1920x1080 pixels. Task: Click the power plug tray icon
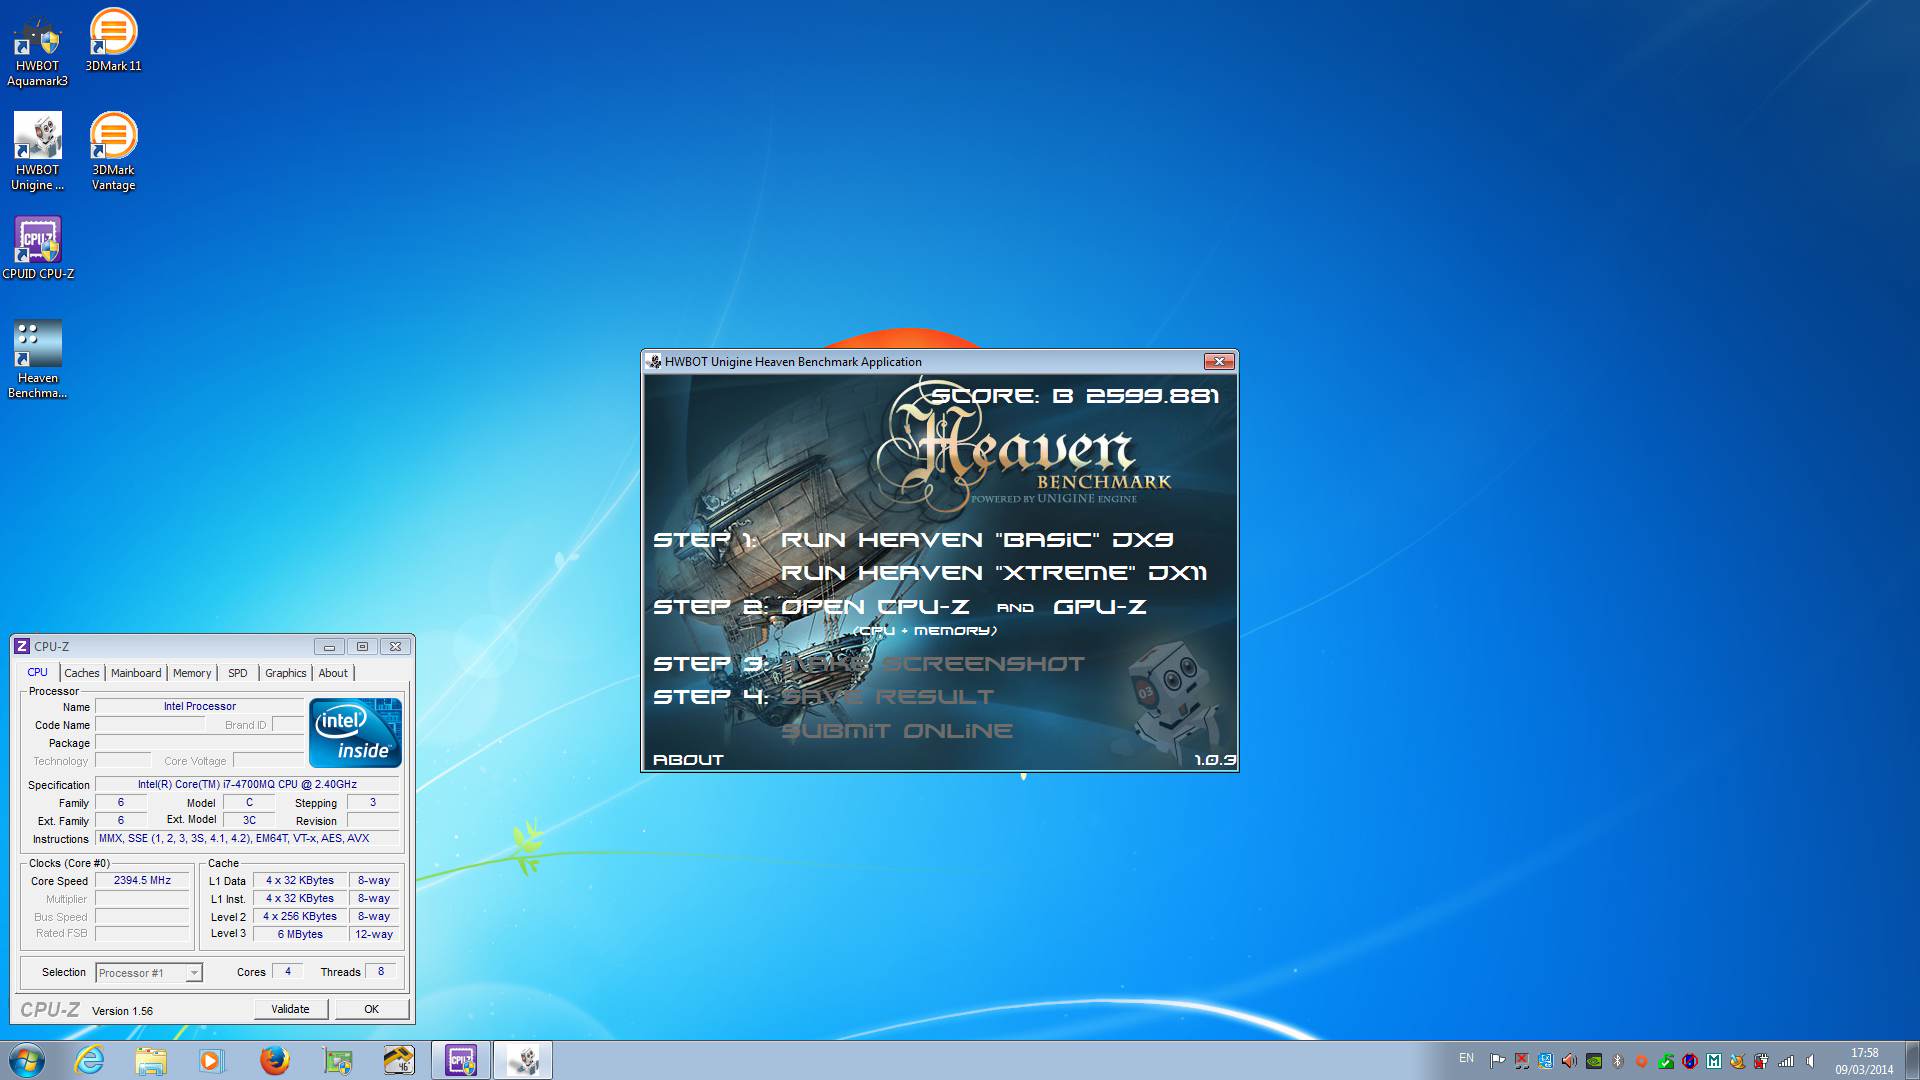(1761, 1061)
